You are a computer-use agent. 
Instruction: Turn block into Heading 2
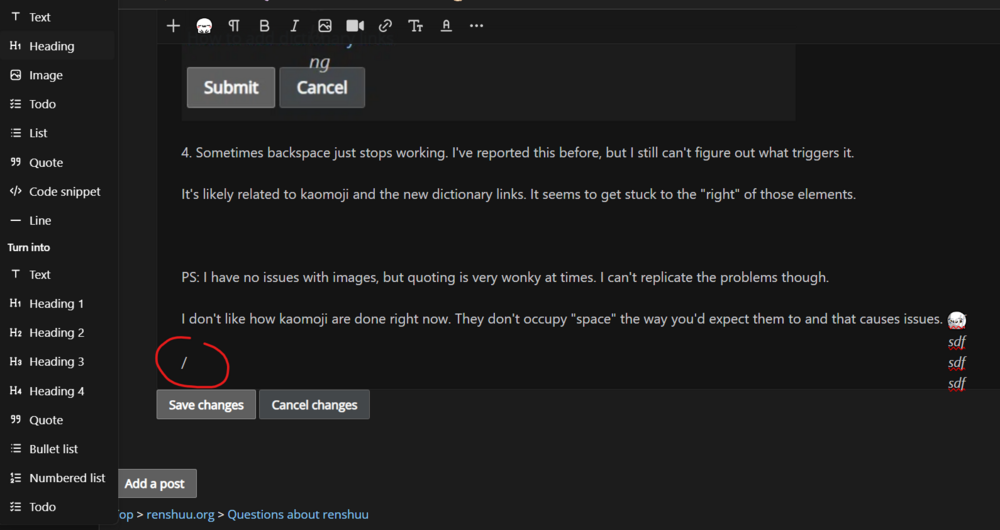[56, 332]
